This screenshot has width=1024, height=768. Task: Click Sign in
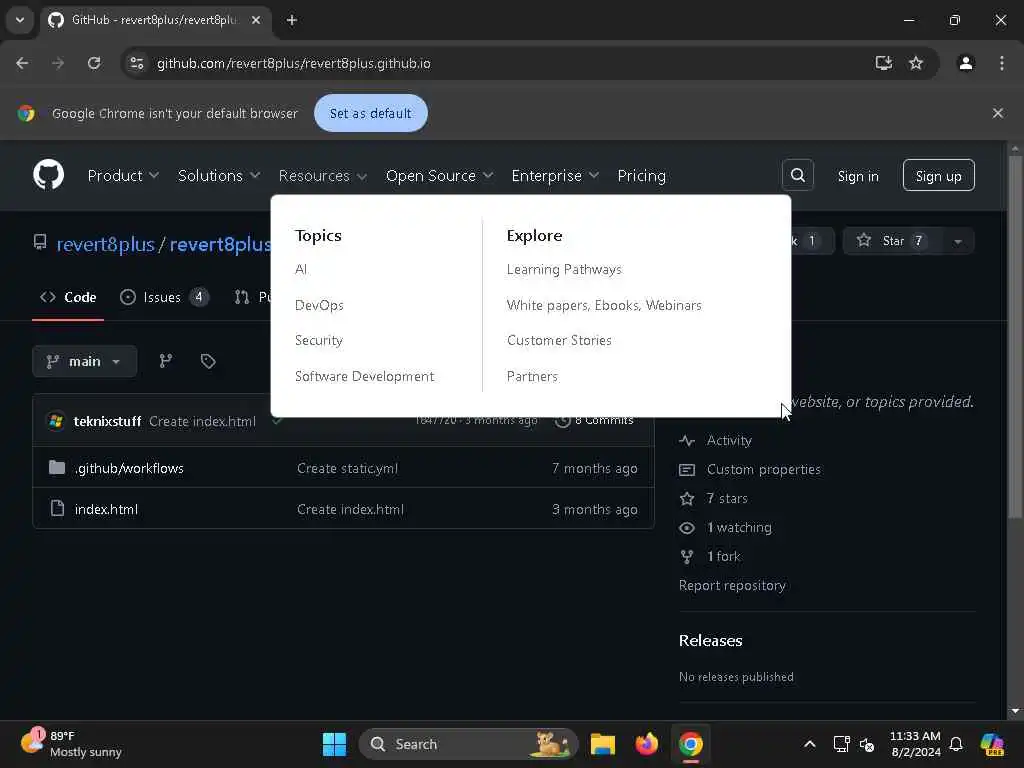pos(857,176)
